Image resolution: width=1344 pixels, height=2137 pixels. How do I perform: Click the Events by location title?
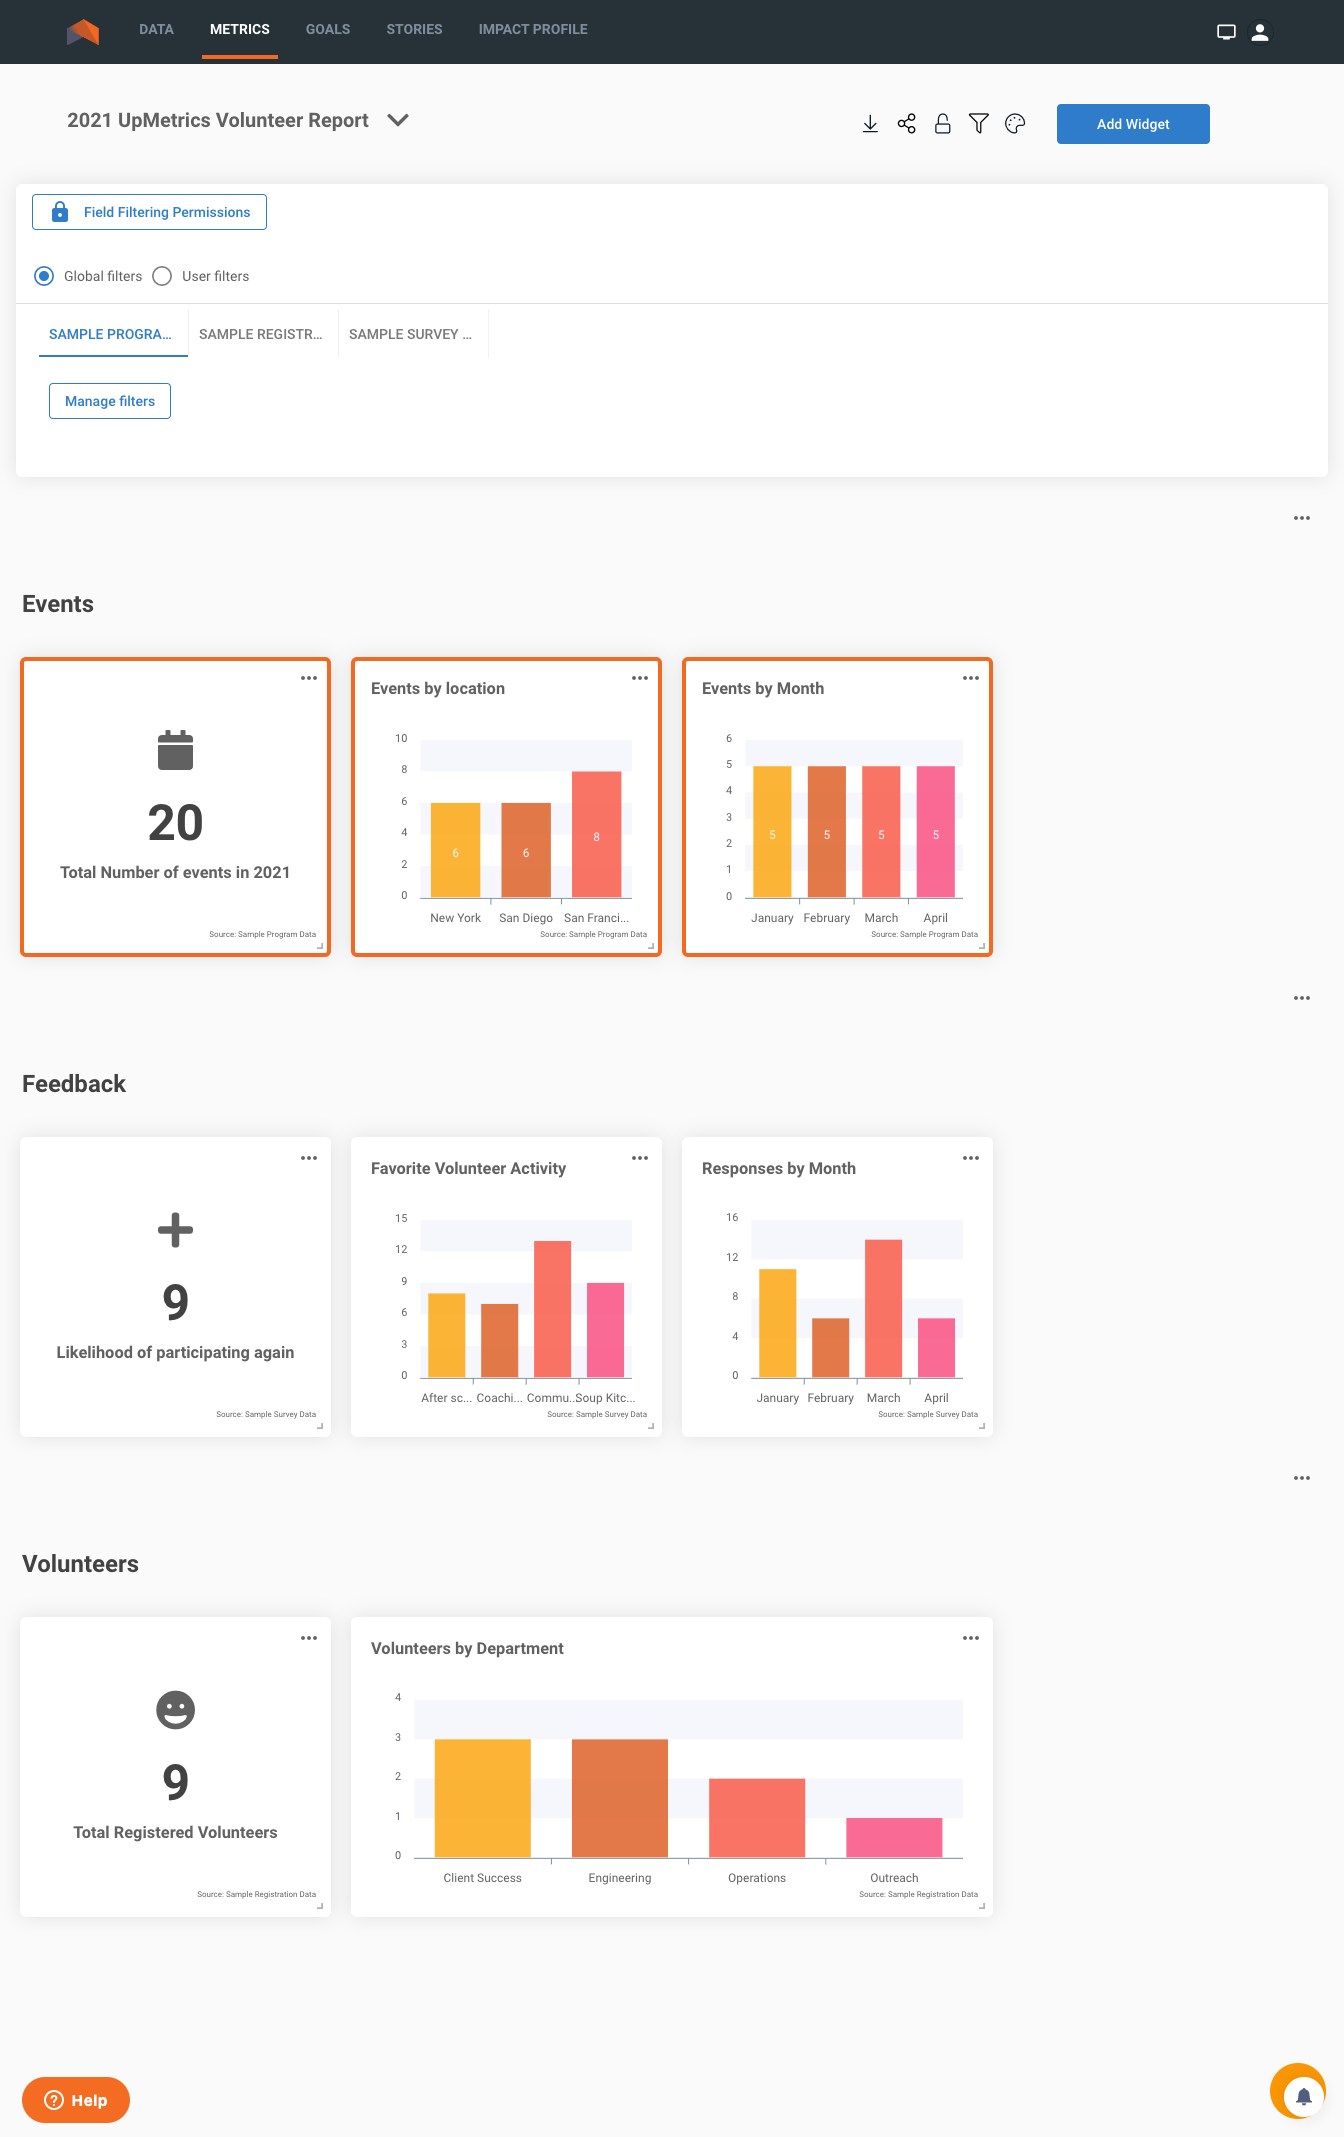438,688
